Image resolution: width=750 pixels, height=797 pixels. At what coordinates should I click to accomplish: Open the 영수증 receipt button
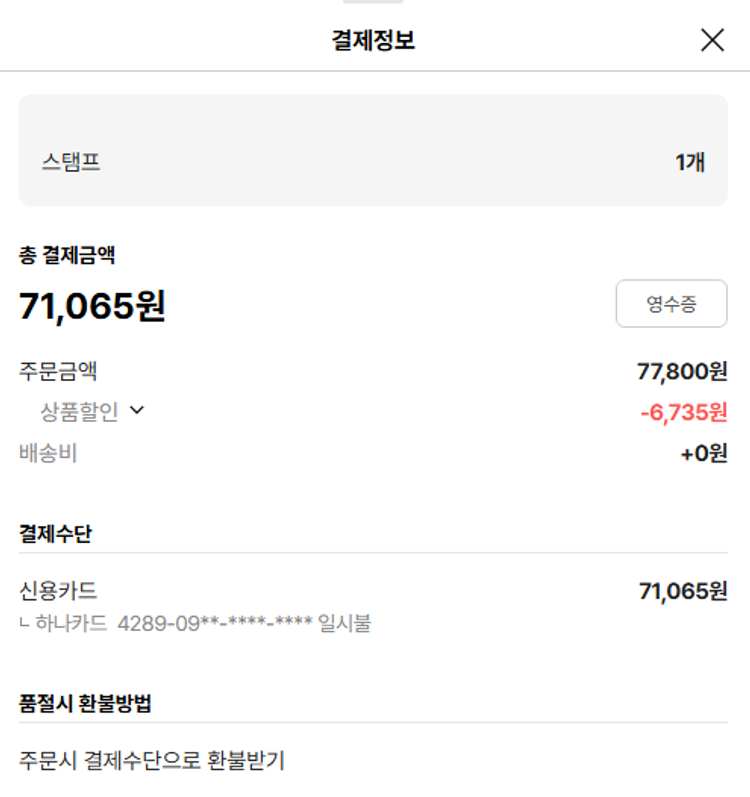(x=671, y=304)
